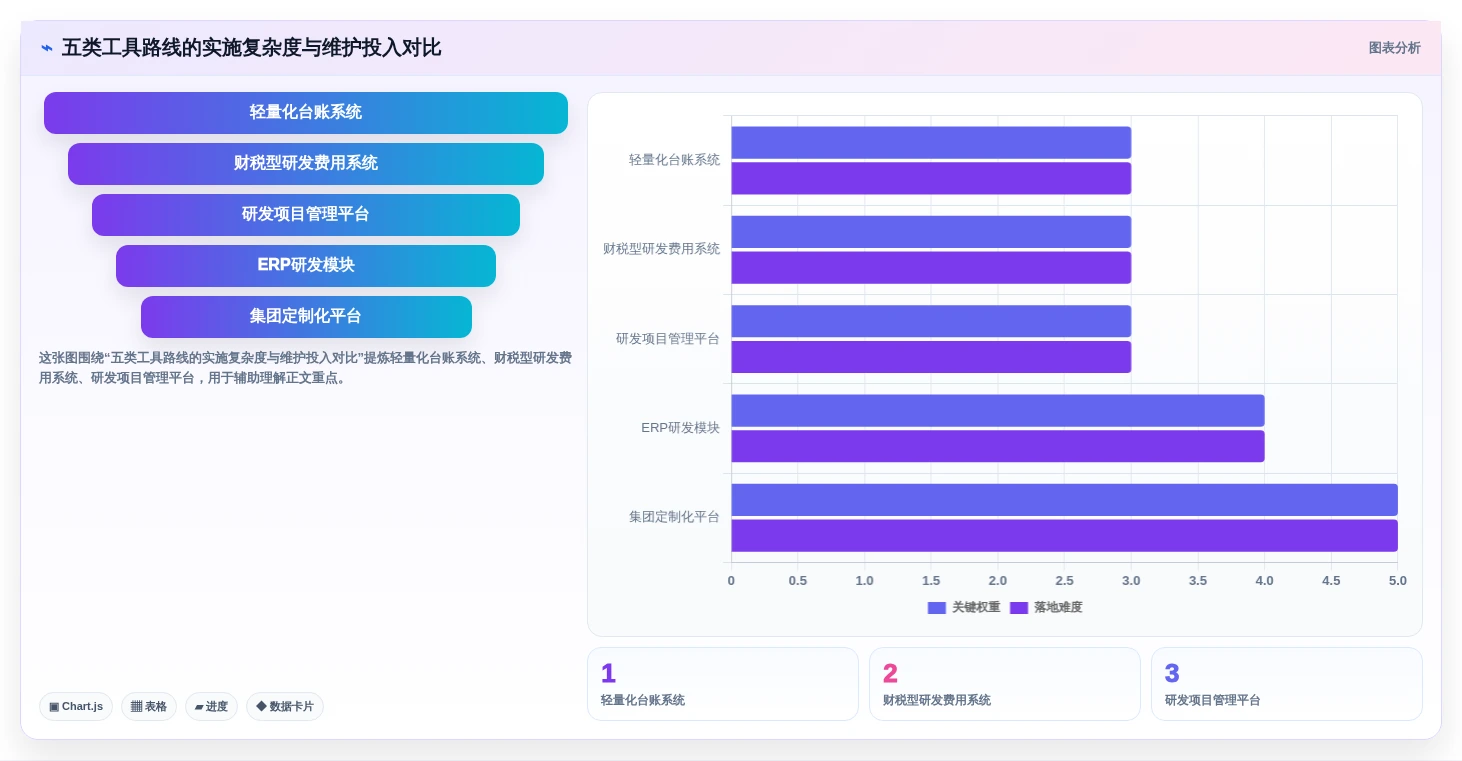Click the 表格 tag chip
The height and width of the screenshot is (761, 1462).
149,706
